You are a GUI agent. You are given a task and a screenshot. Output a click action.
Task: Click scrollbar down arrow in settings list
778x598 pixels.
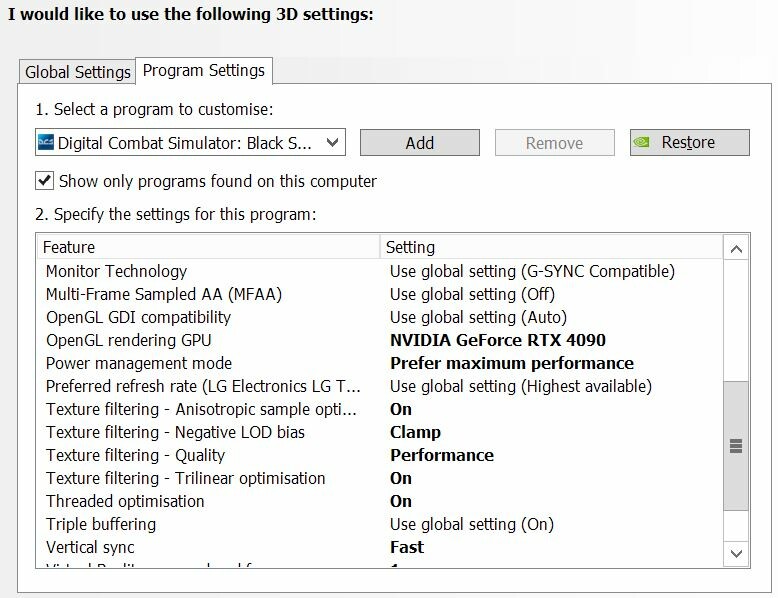click(736, 553)
